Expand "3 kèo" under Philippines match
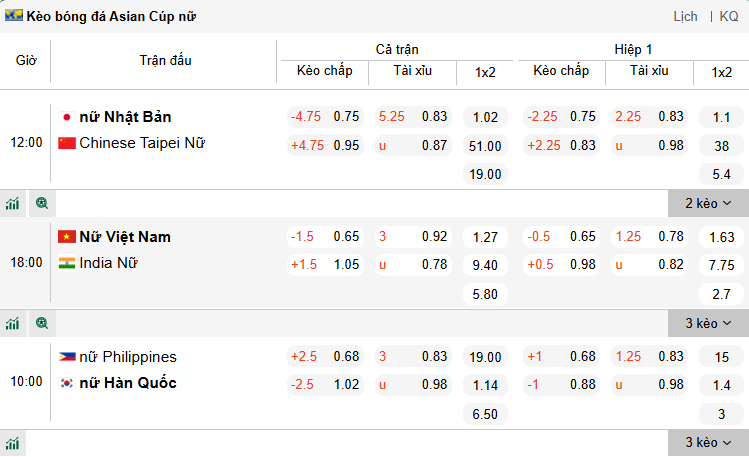 [708, 443]
